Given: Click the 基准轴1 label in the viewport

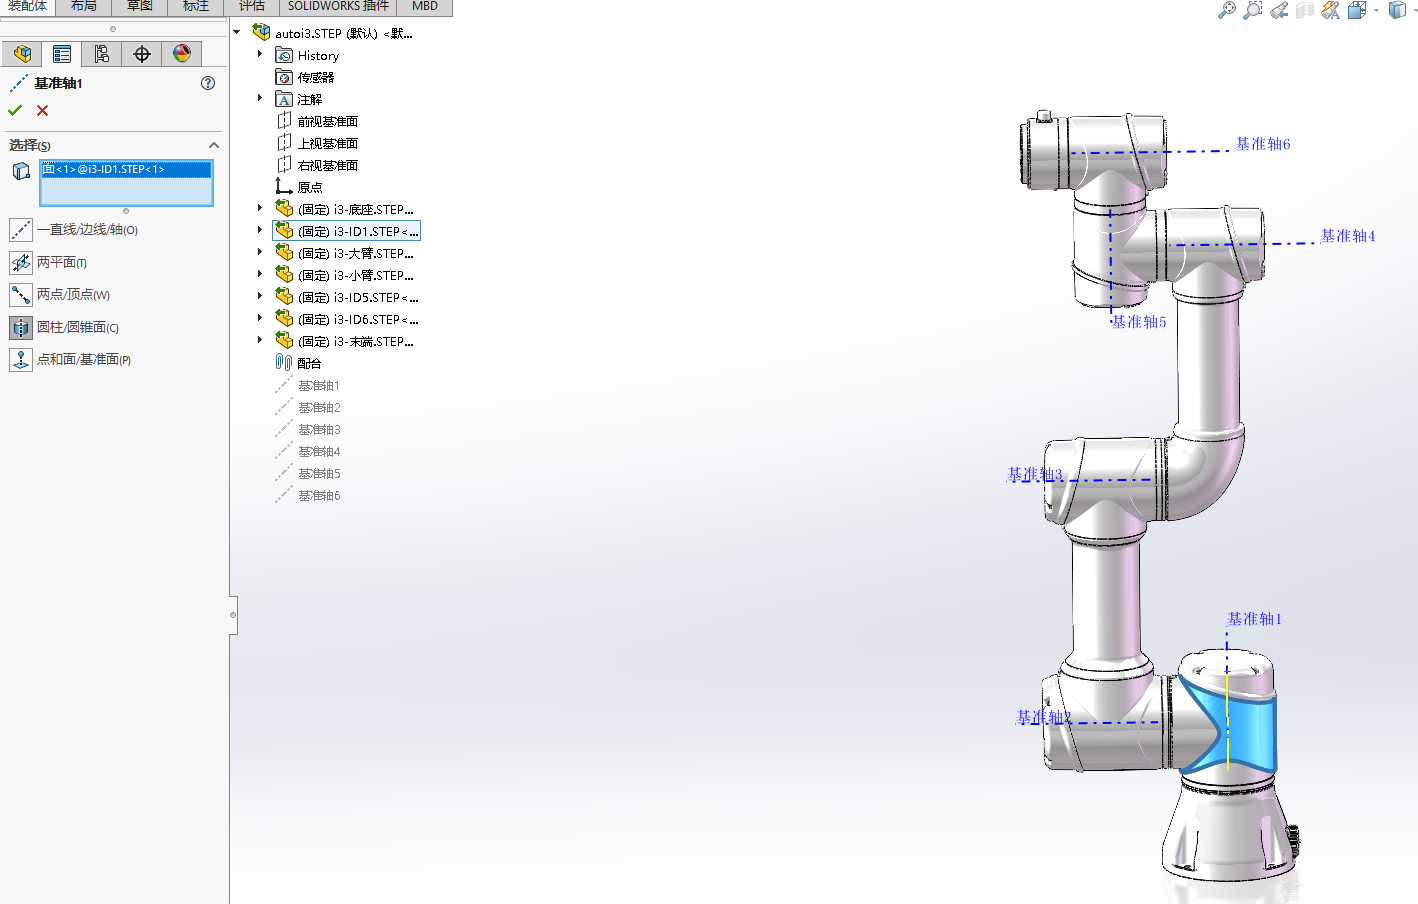Looking at the screenshot, I should click(x=1255, y=619).
